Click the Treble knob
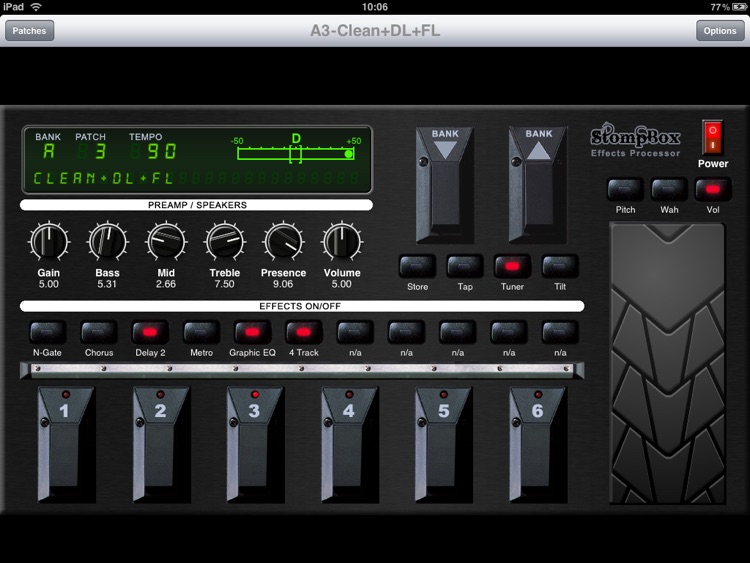This screenshot has width=750, height=563. click(x=225, y=242)
